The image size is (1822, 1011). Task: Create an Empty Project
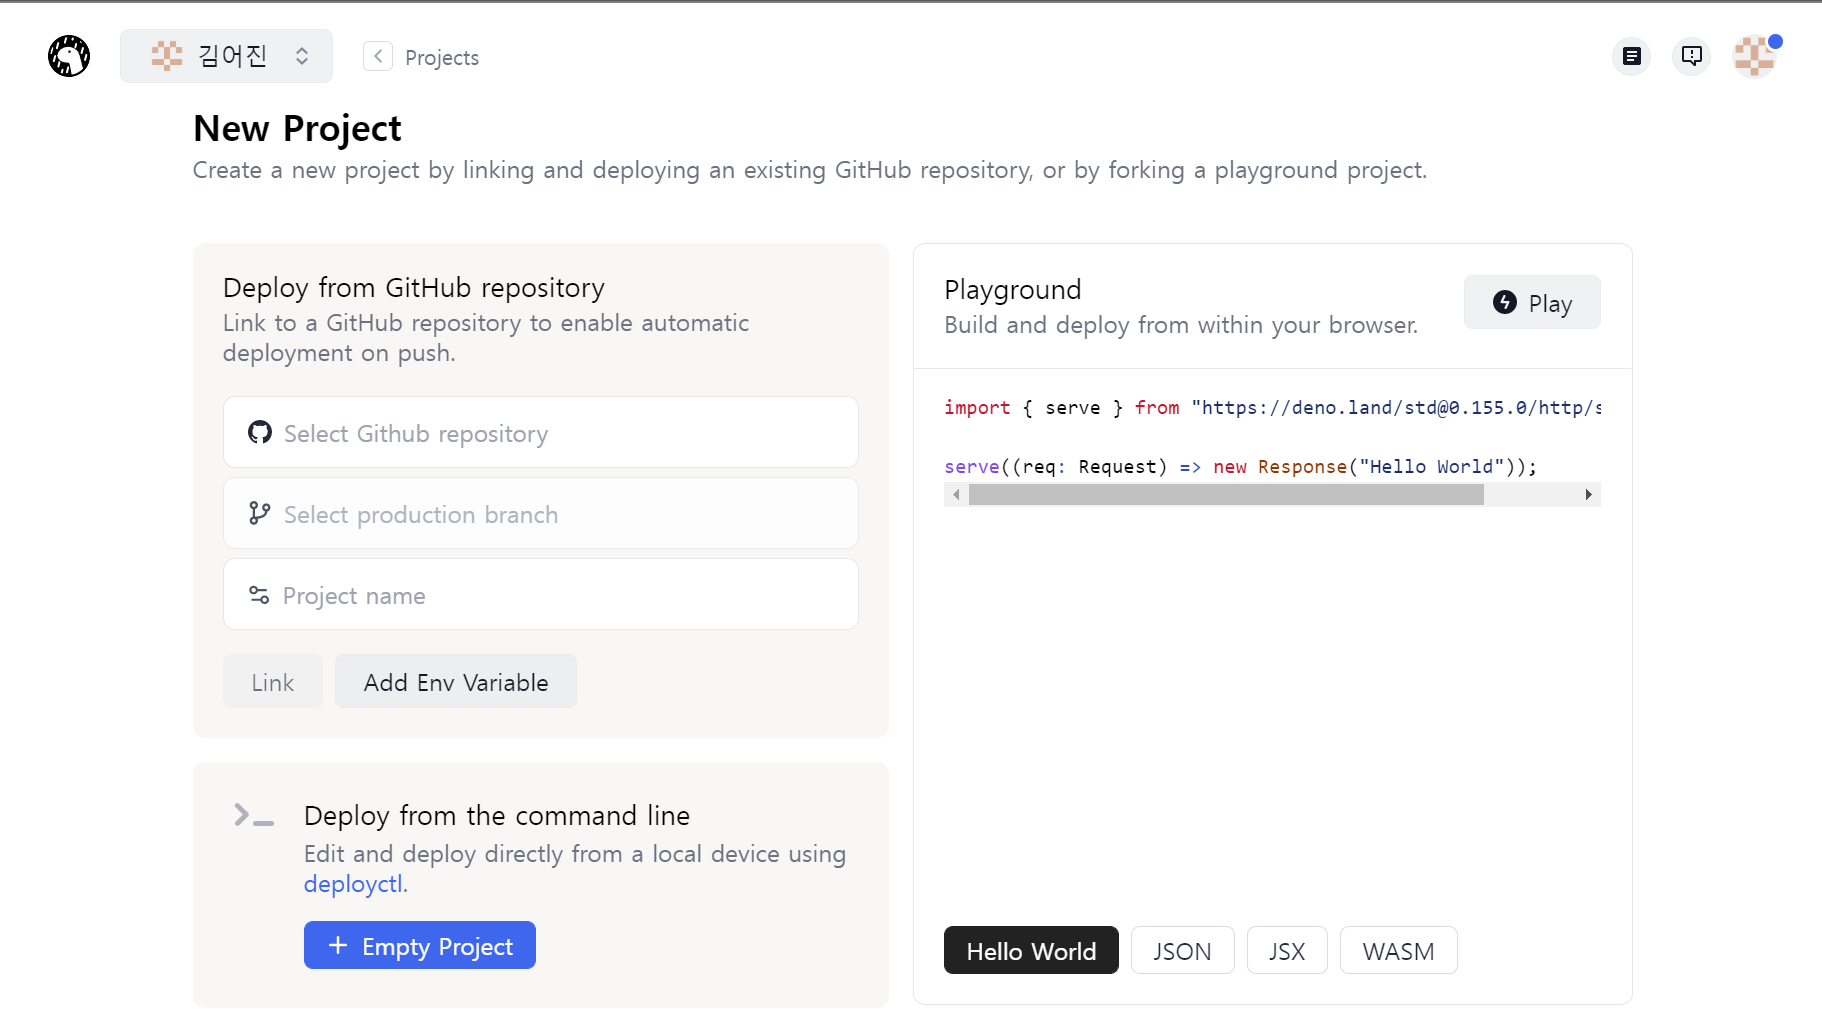[419, 946]
